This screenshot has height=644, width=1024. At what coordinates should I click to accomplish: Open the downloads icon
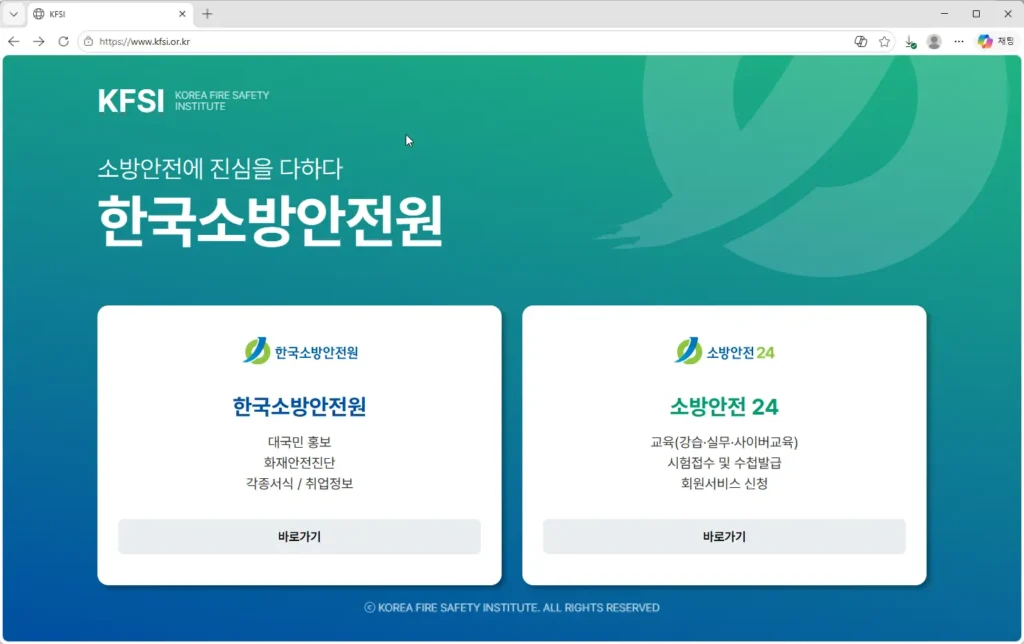pyautogui.click(x=910, y=42)
